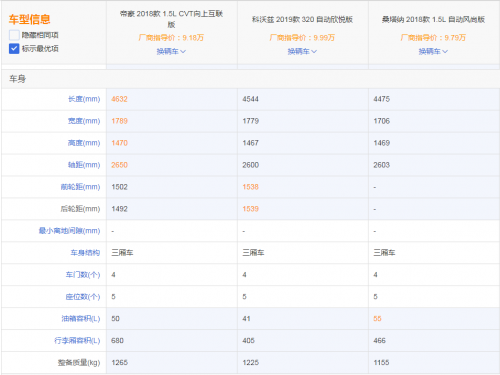Click the 车型信息 heading
This screenshot has height=375, width=500.
[29, 19]
